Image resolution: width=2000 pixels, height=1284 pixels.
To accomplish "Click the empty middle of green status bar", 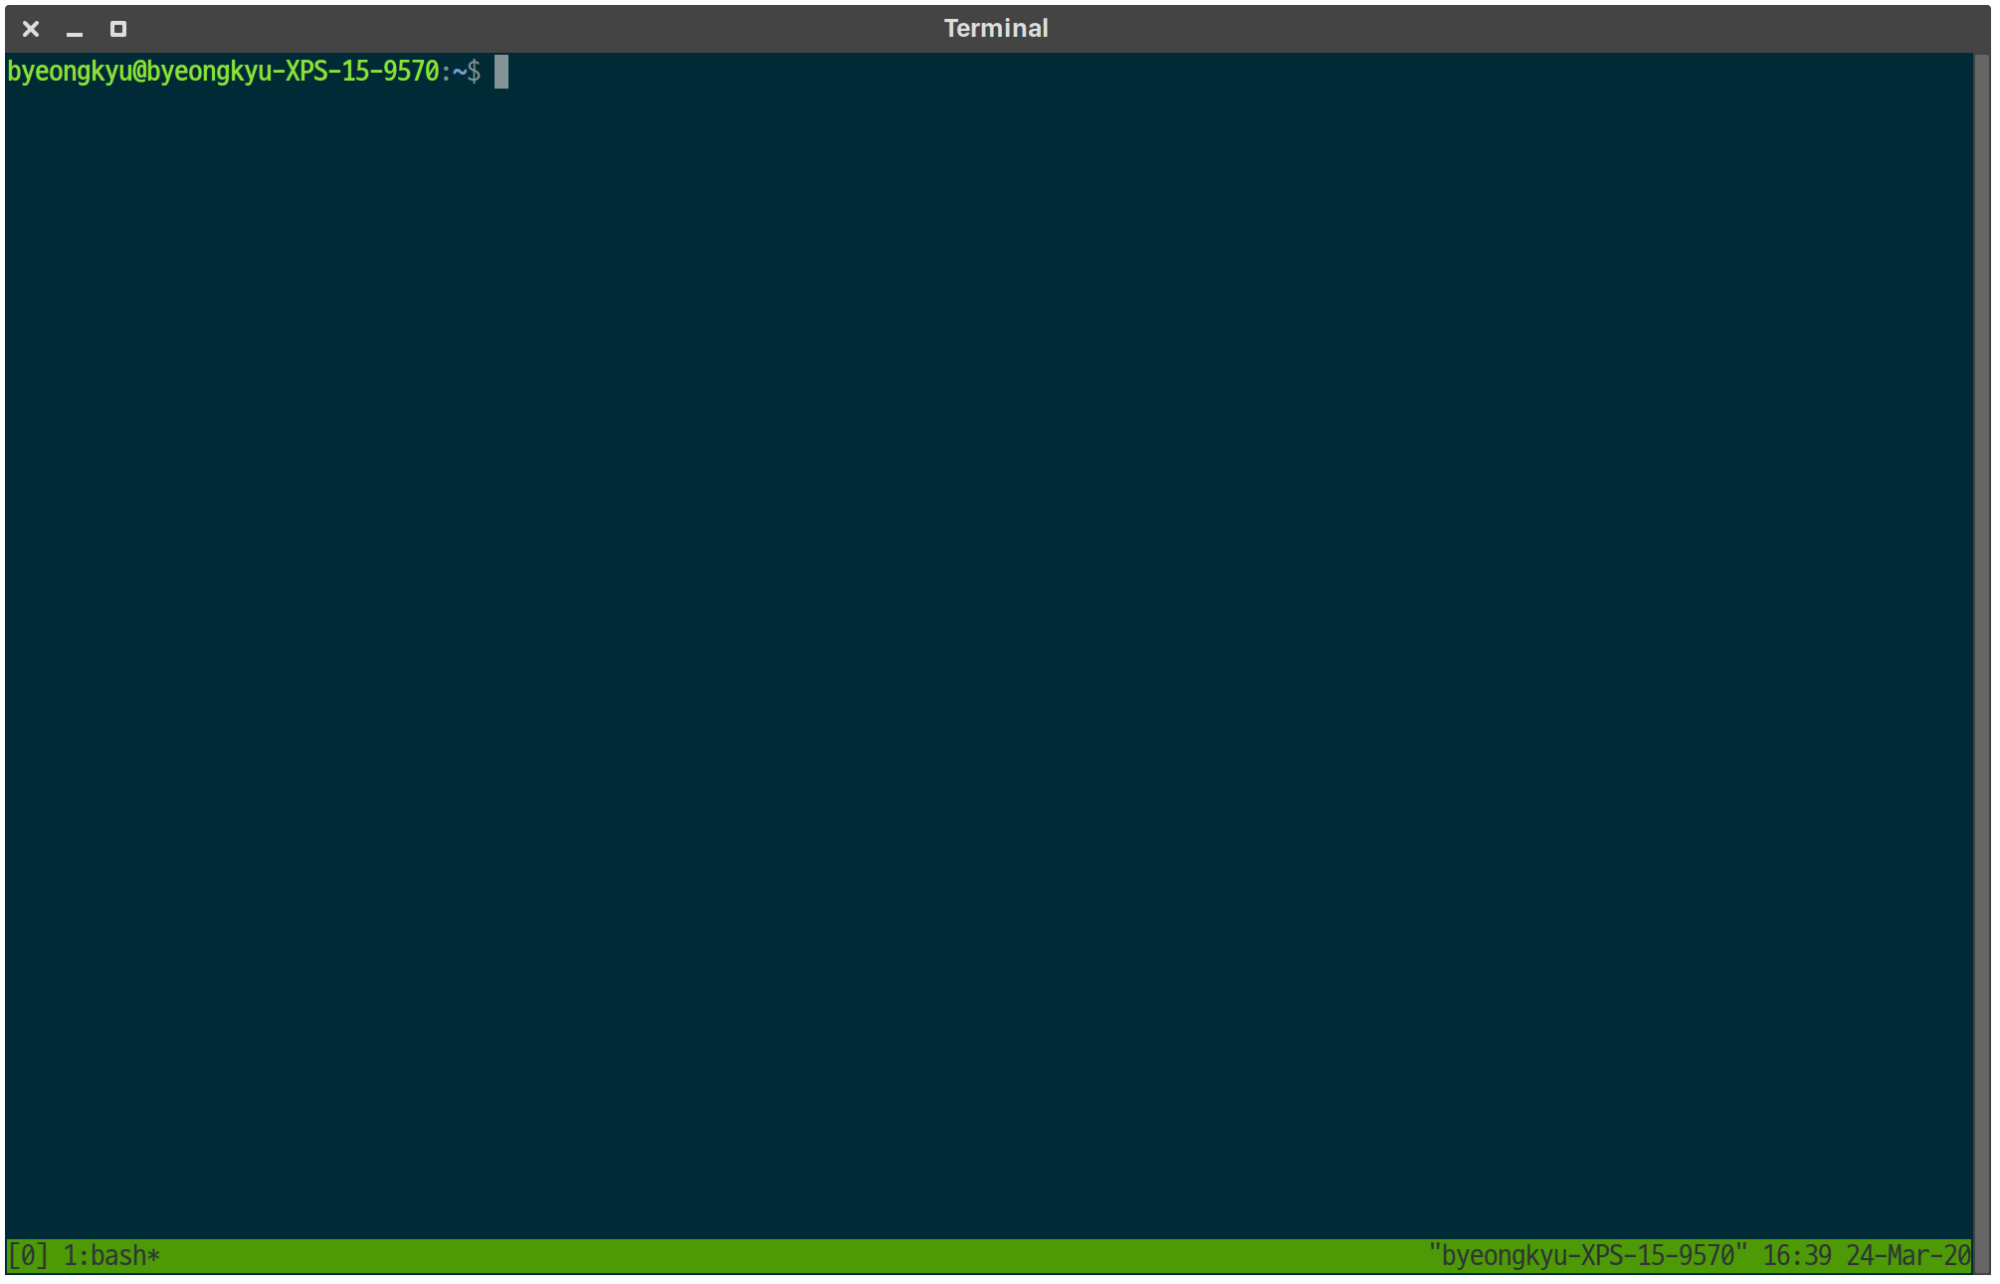I will pyautogui.click(x=800, y=1255).
